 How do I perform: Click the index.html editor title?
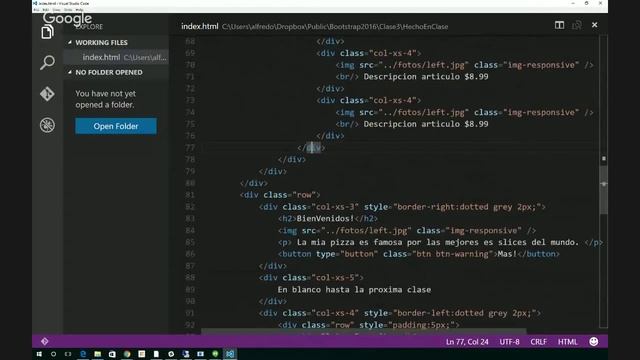[x=200, y=26]
